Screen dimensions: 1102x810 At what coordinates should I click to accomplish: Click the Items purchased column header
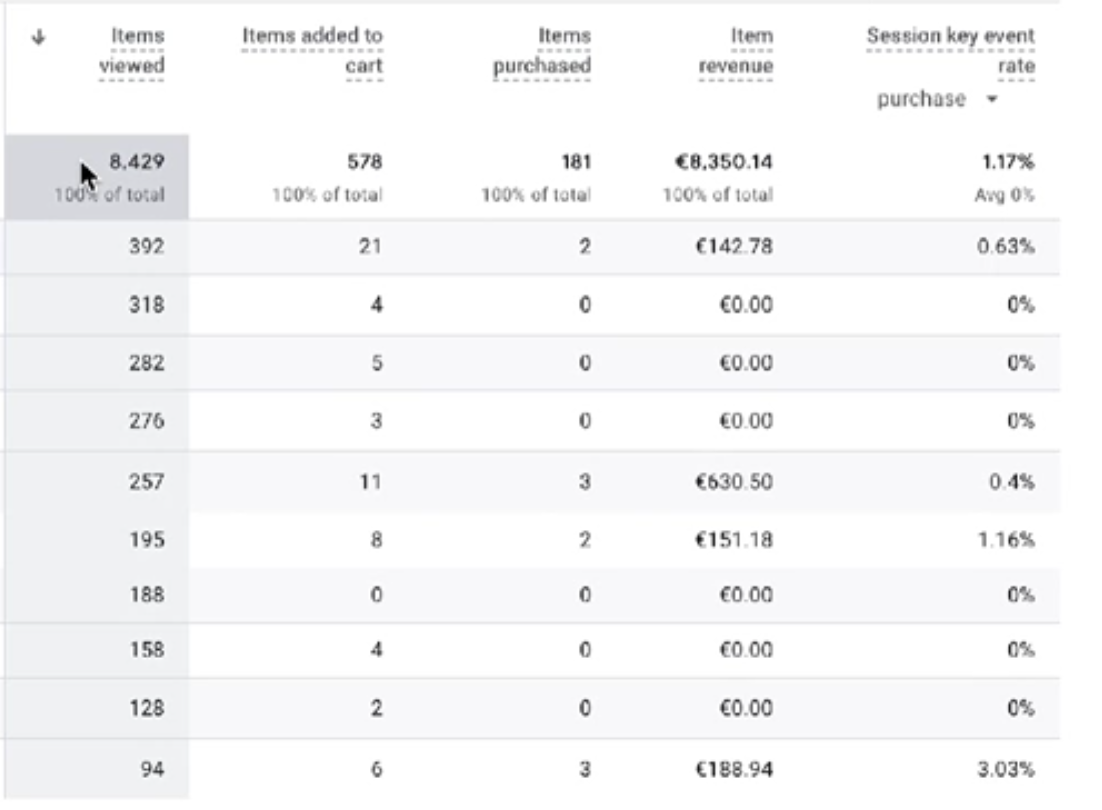[541, 51]
